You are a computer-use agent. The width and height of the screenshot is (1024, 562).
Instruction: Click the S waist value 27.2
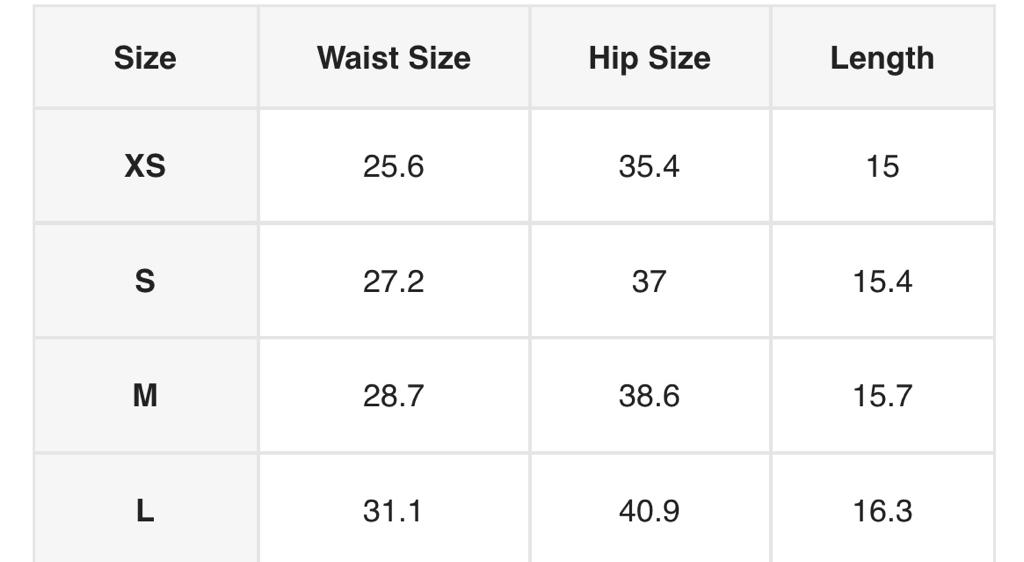pyautogui.click(x=394, y=281)
